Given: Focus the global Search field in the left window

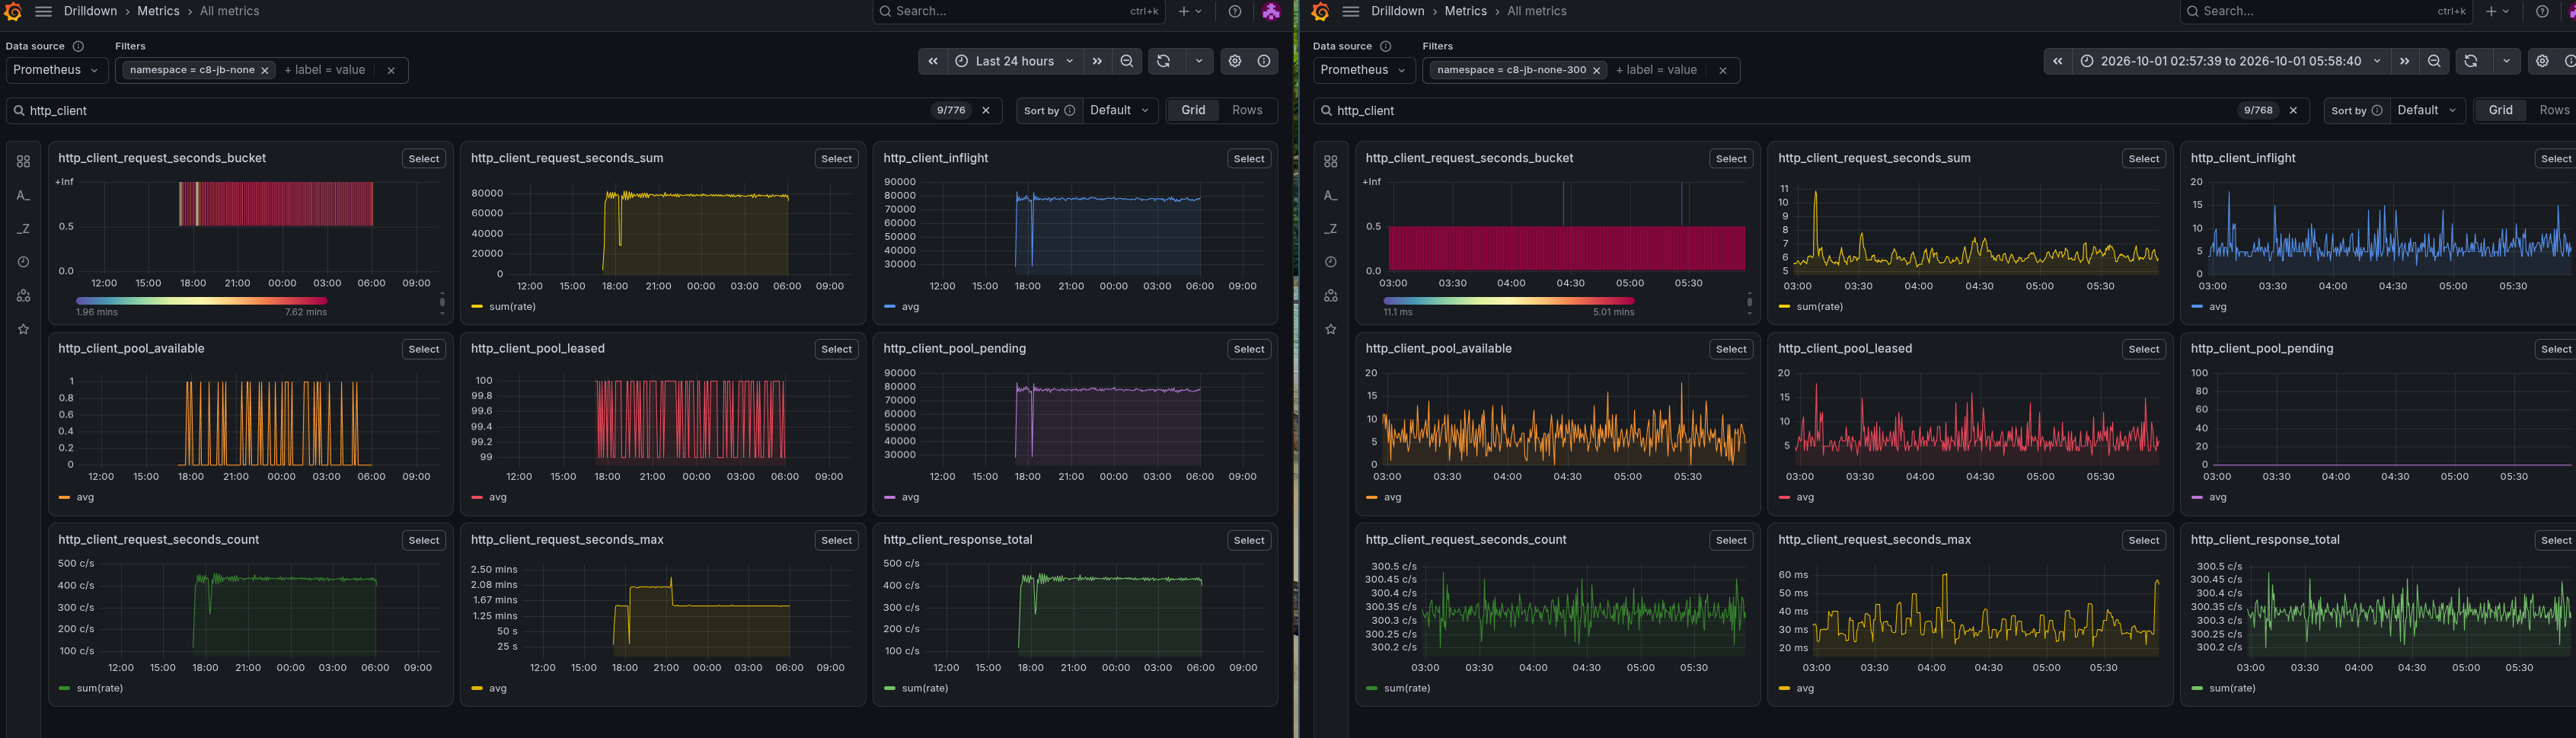Looking at the screenshot, I should (1018, 11).
